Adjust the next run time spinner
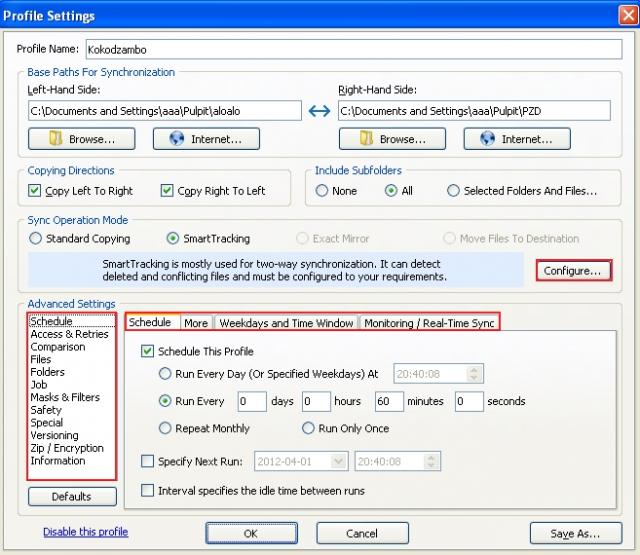The image size is (640, 555). [x=431, y=462]
